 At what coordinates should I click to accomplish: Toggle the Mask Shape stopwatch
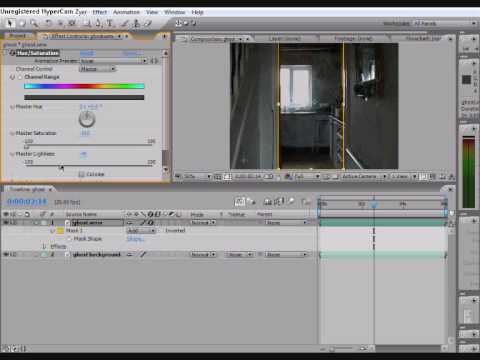tap(69, 238)
